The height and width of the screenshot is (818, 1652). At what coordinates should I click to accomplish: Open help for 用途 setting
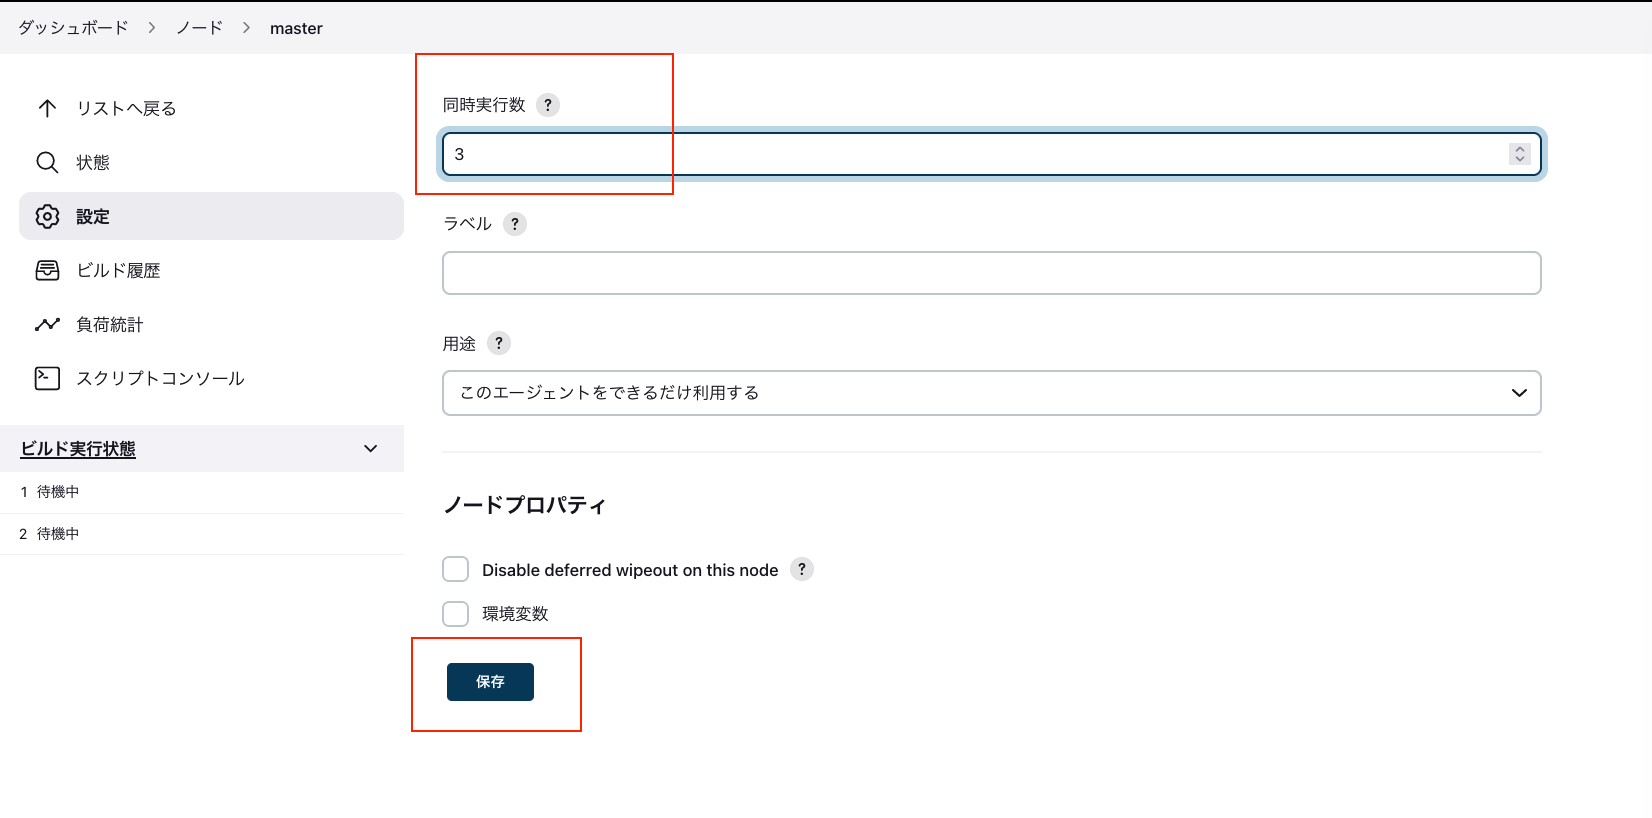tap(499, 343)
